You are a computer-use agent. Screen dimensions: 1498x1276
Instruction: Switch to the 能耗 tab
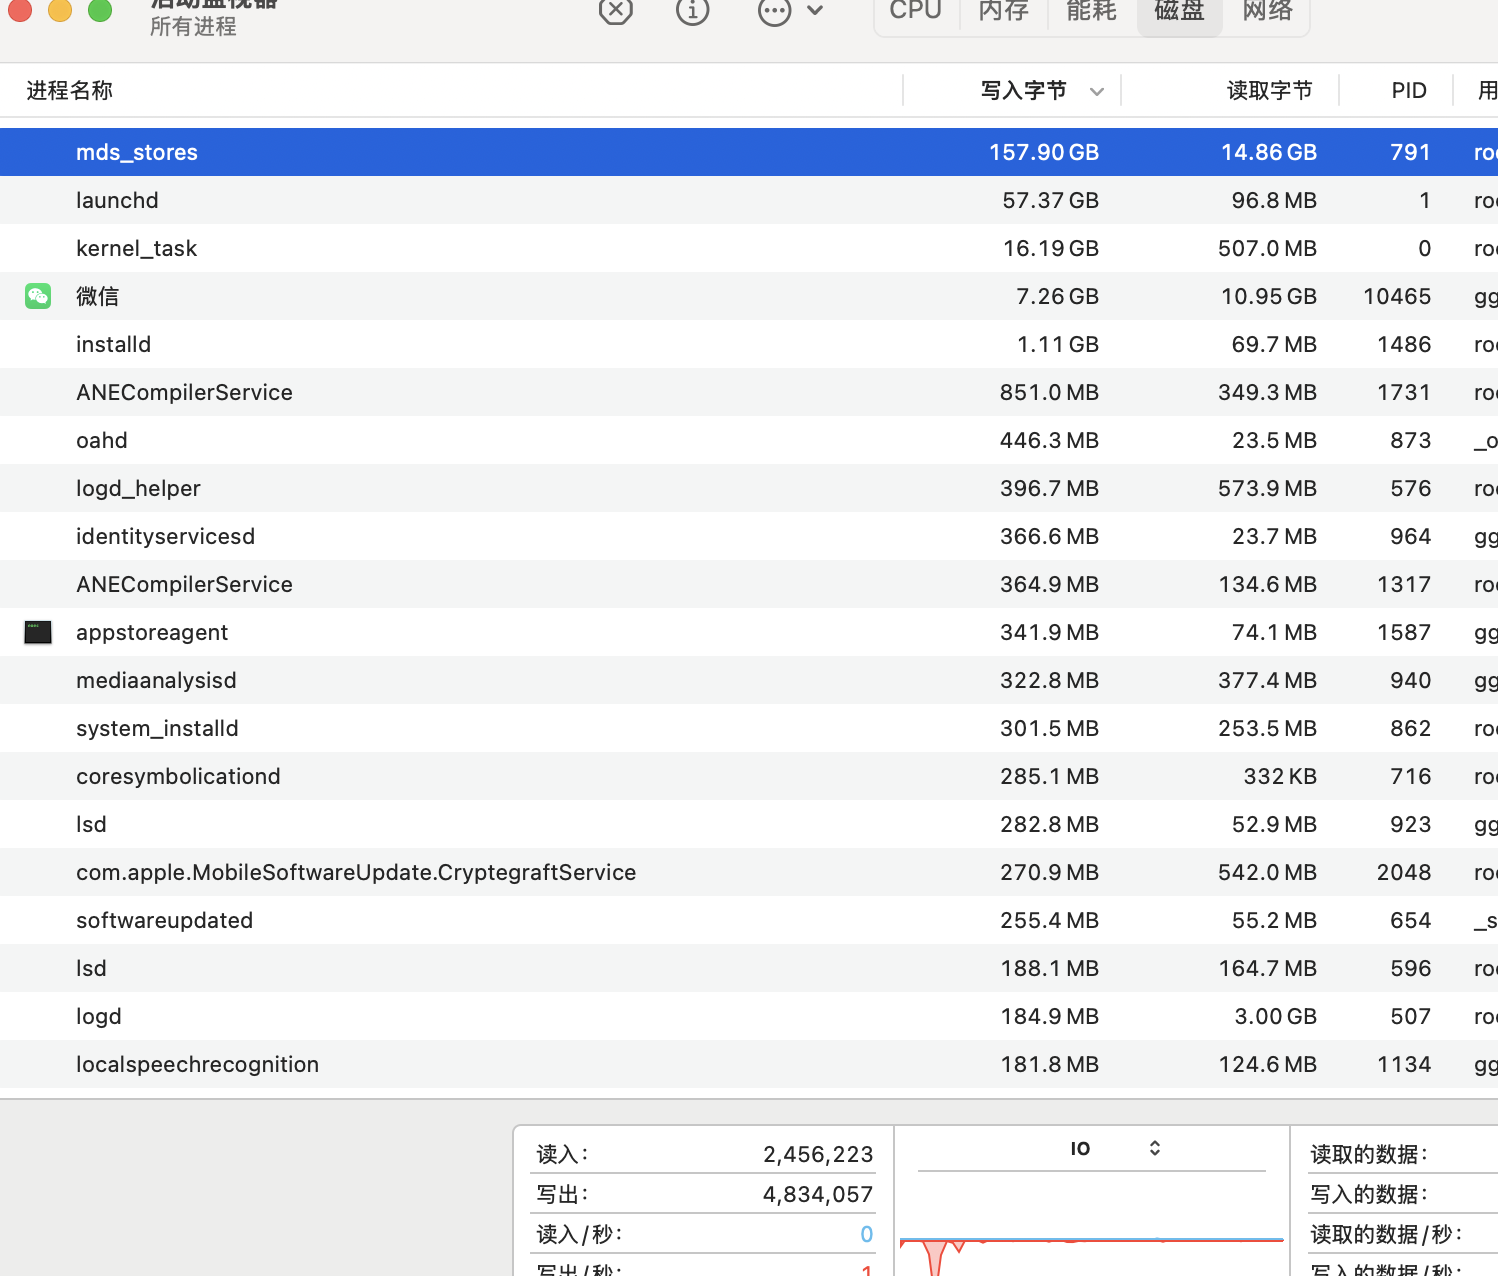point(1092,11)
